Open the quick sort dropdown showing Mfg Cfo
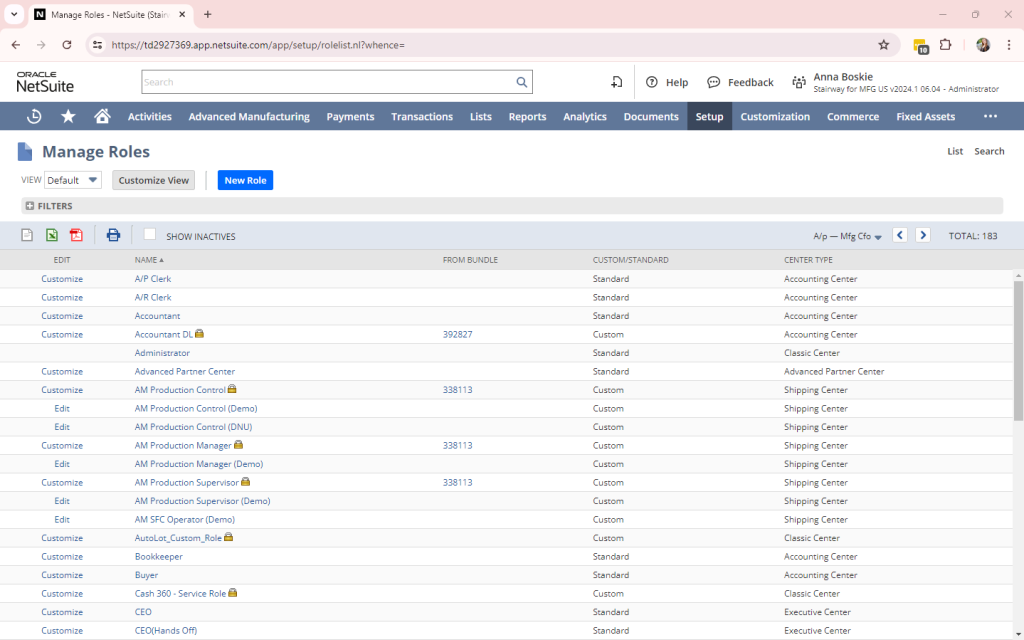The width and height of the screenshot is (1024, 640). [847, 235]
